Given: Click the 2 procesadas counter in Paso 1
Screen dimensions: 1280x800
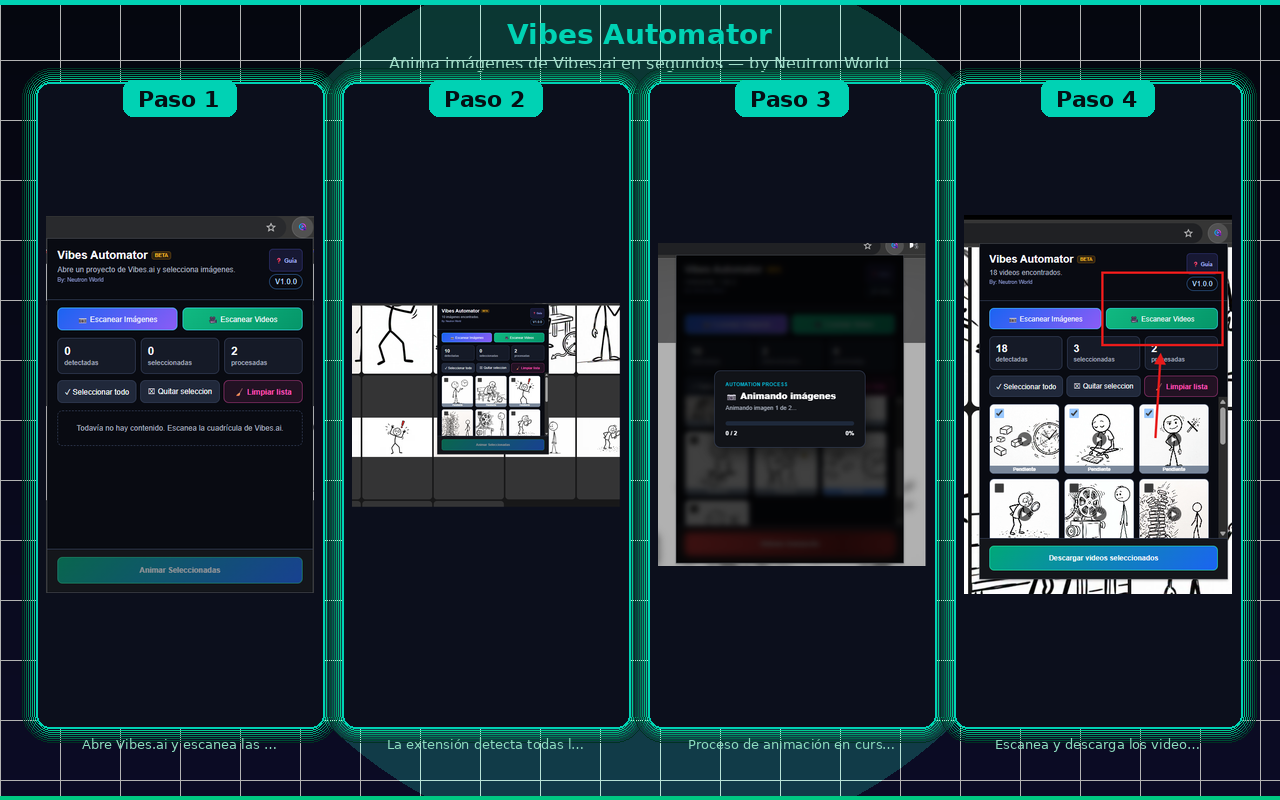Looking at the screenshot, I should coord(263,355).
